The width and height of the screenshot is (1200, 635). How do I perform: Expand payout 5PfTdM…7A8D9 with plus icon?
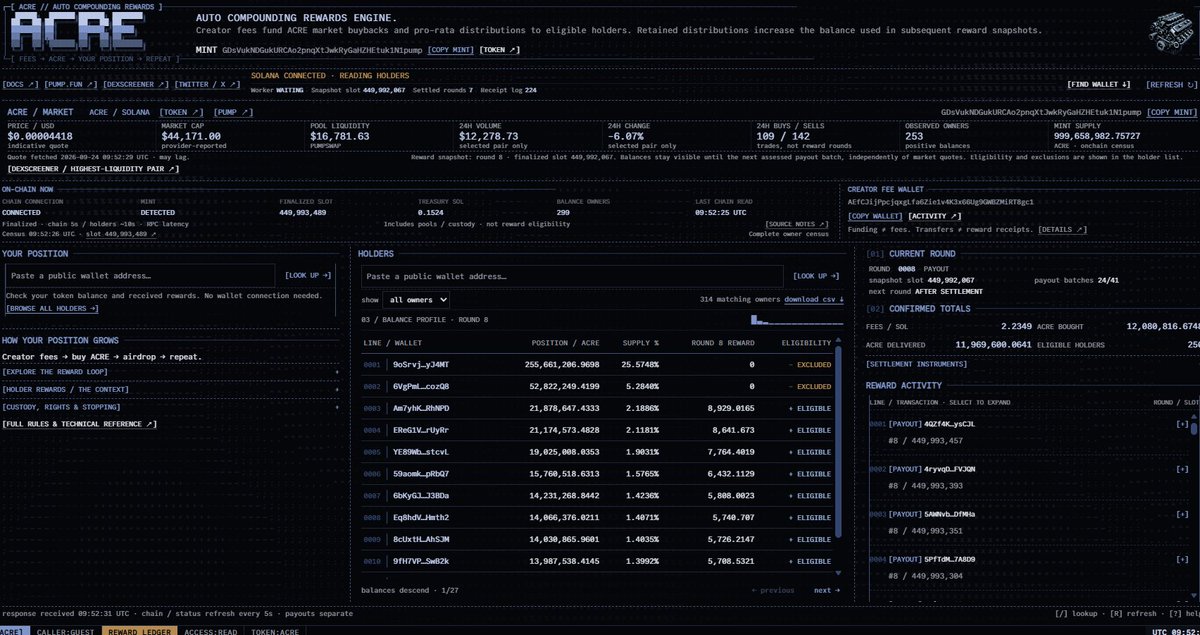1182,559
